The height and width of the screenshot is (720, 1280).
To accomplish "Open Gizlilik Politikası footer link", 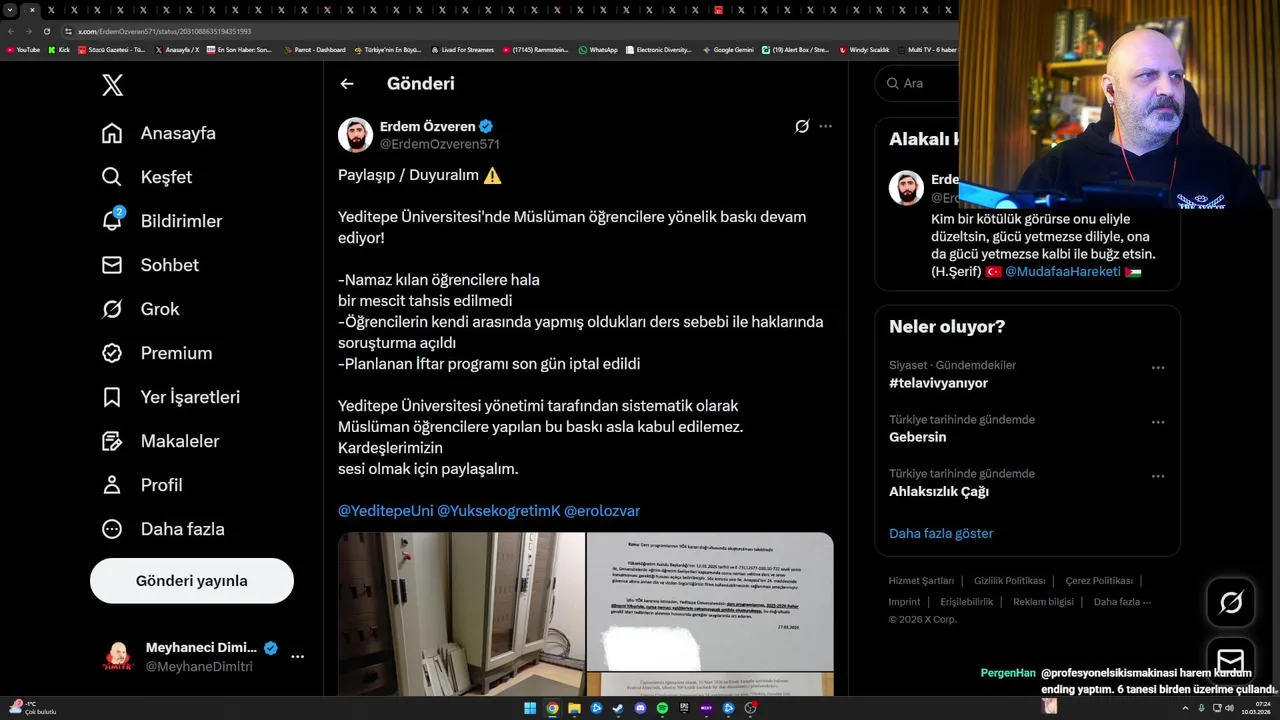I will point(1010,581).
